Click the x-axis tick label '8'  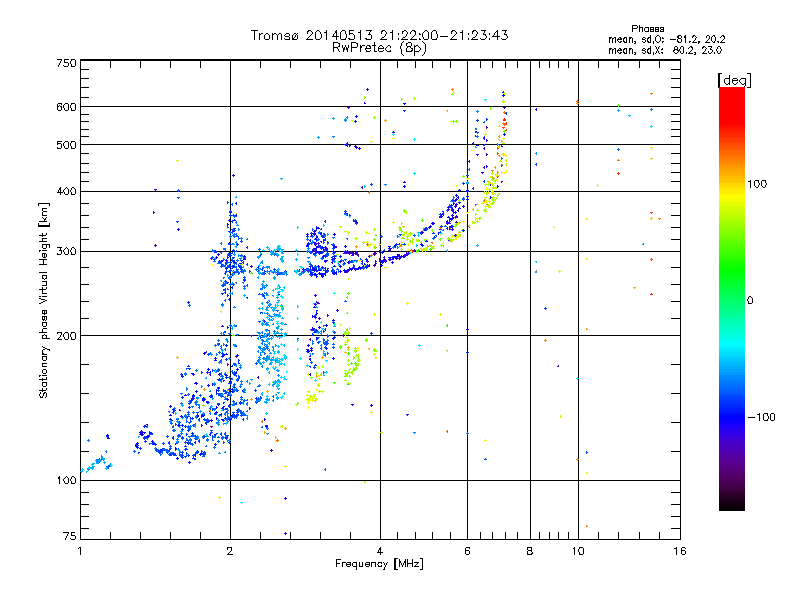pyautogui.click(x=530, y=551)
